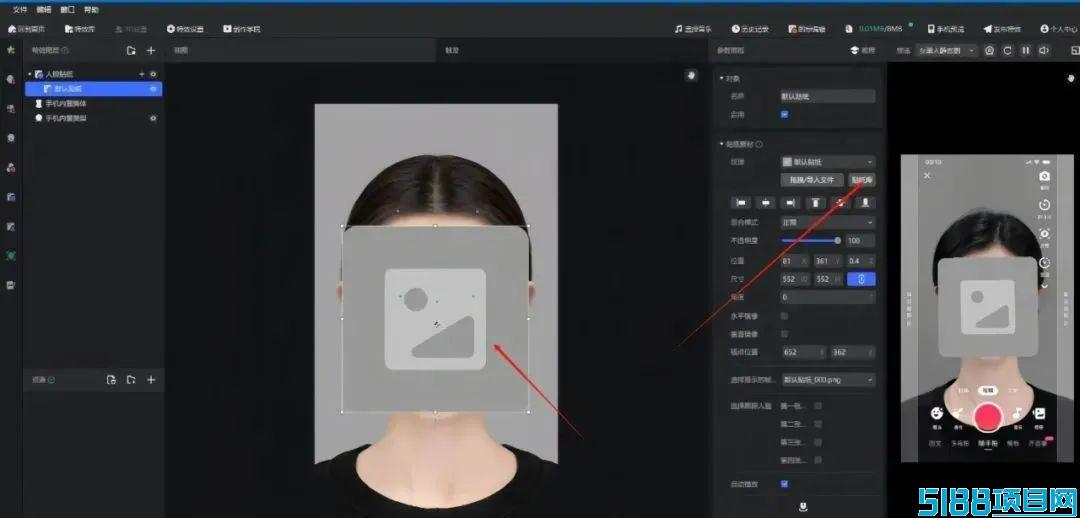Toggle visibility eye of 默认贴纸 layer

153,89
